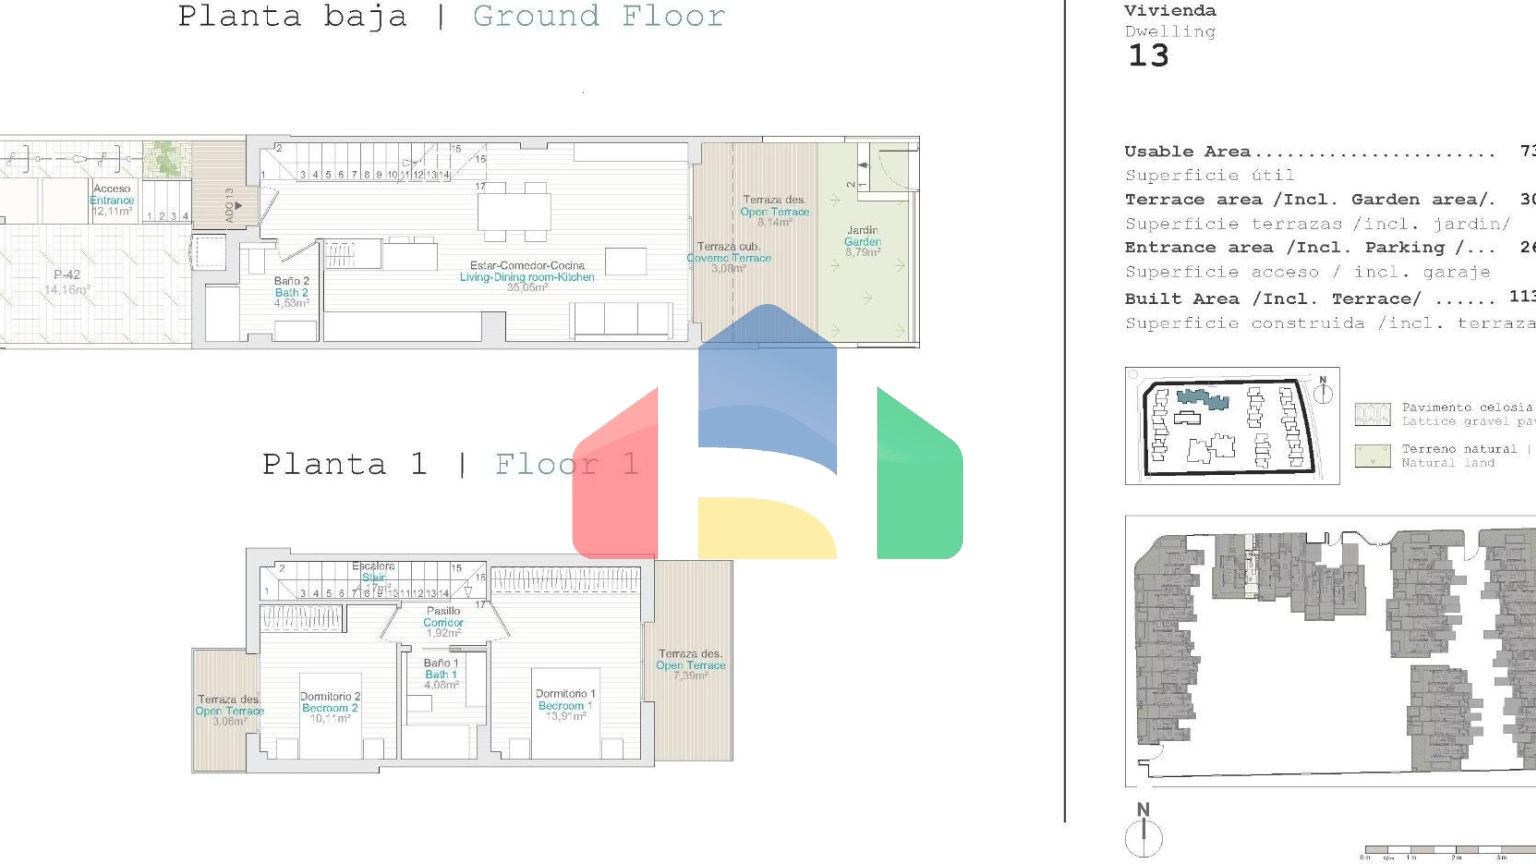Click the P-42 parking space label
This screenshot has height=864, width=1536.
(x=67, y=282)
